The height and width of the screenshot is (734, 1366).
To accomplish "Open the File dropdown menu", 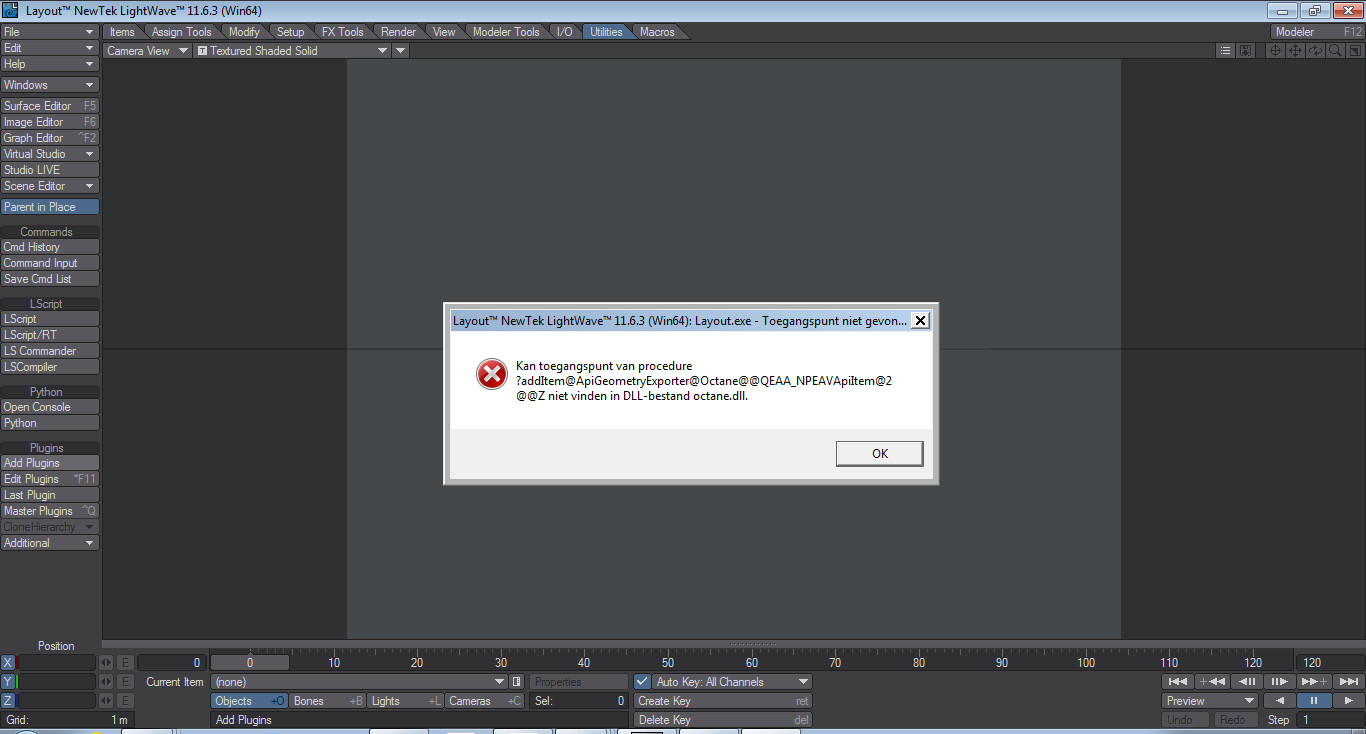I will click(x=50, y=32).
